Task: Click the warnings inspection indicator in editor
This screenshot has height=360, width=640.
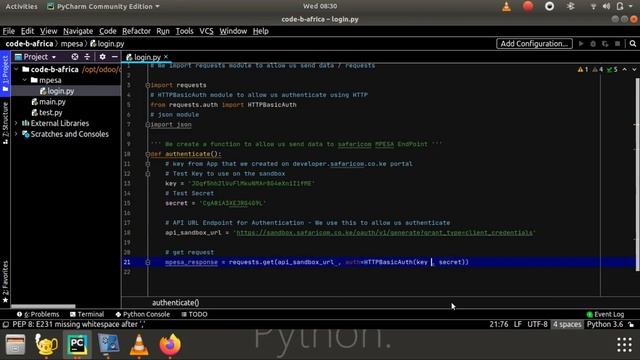Action: (598, 70)
